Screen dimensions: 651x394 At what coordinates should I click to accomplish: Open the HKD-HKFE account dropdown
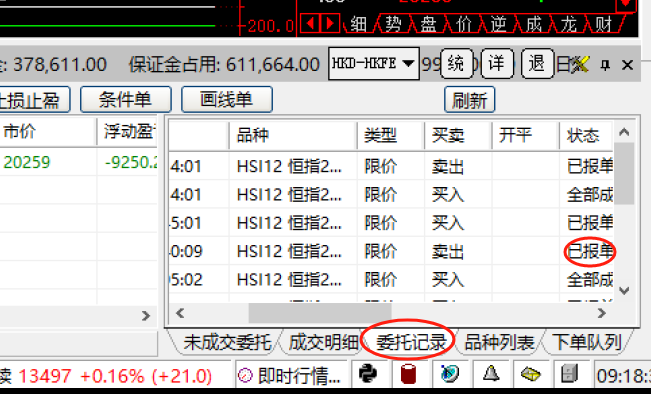point(374,64)
